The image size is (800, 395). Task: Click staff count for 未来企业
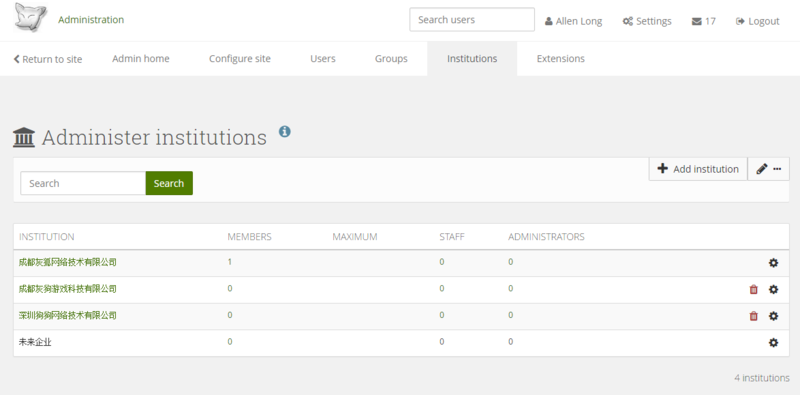[x=442, y=341]
